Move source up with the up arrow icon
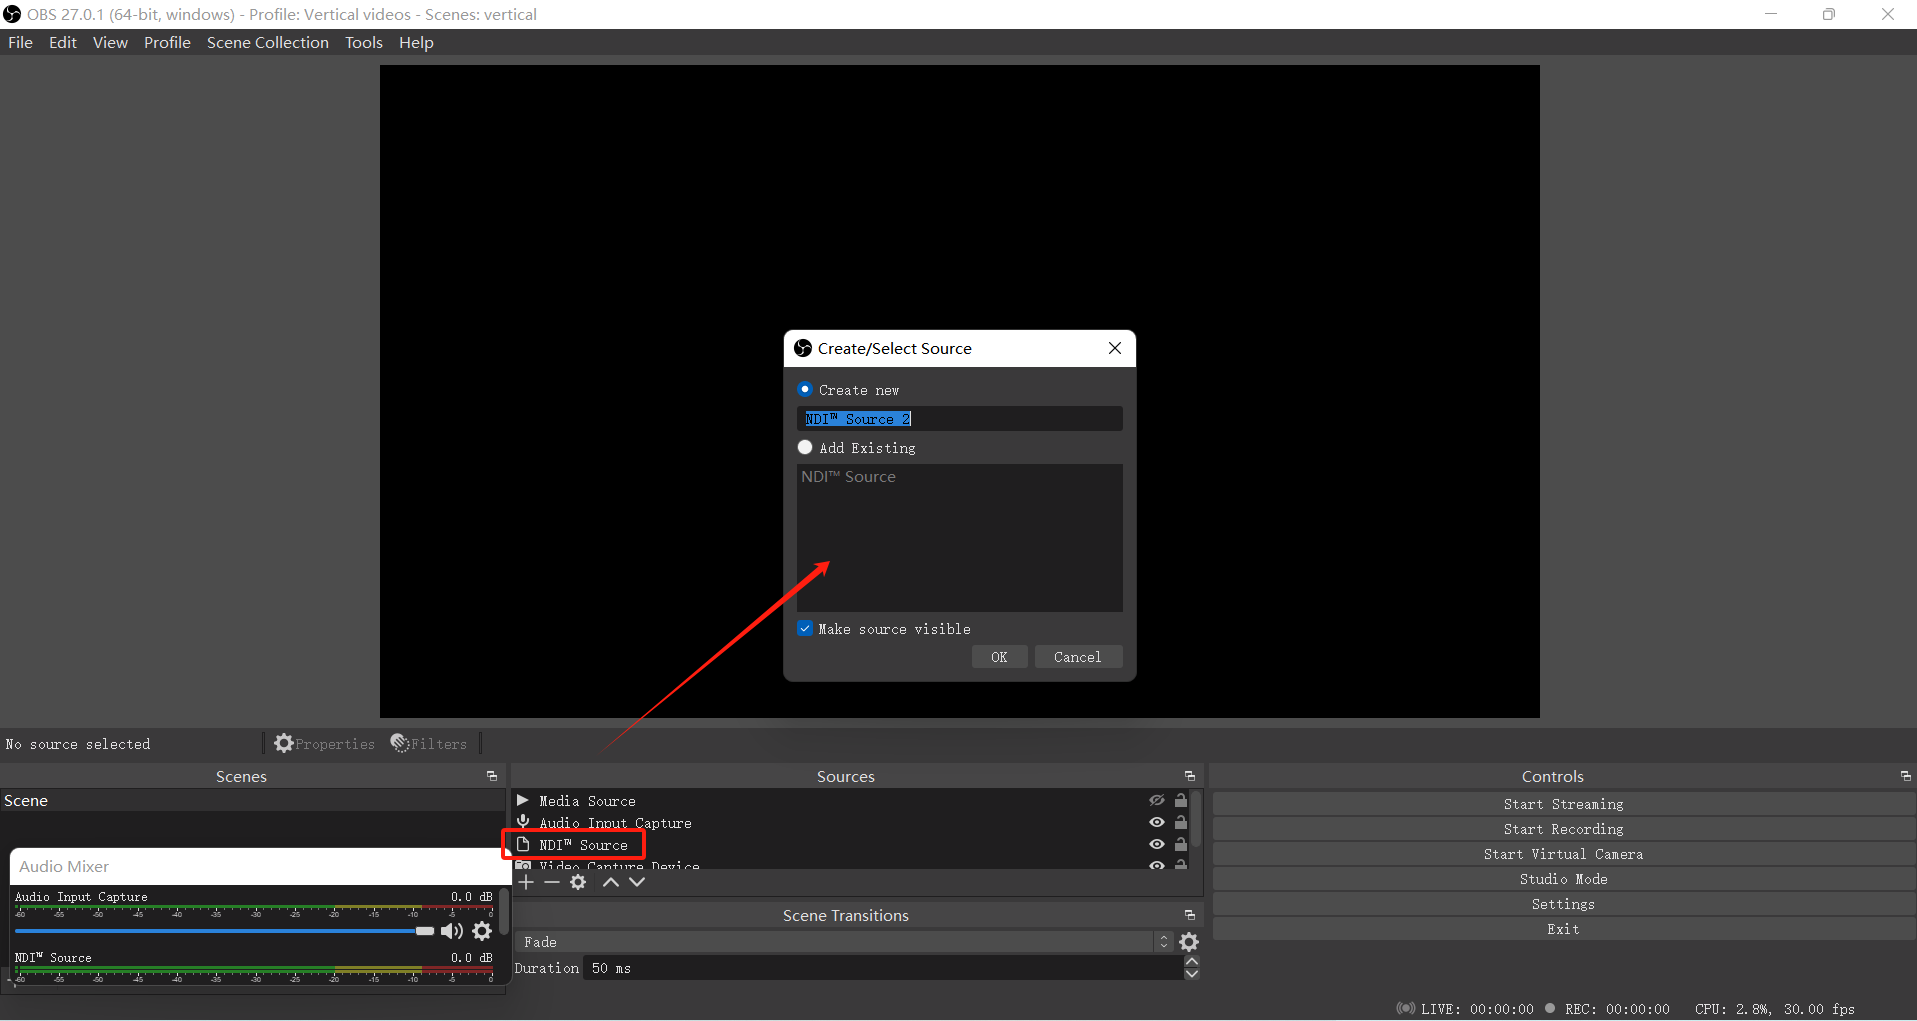The image size is (1917, 1021). [x=611, y=882]
